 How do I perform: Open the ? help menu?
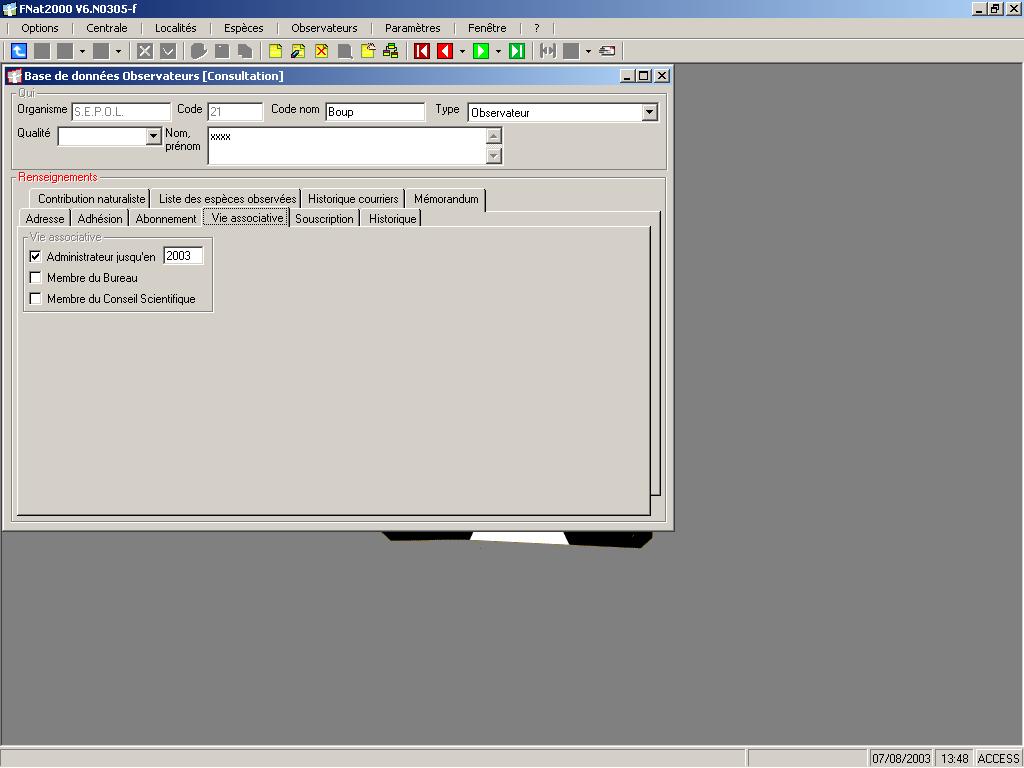pos(537,28)
